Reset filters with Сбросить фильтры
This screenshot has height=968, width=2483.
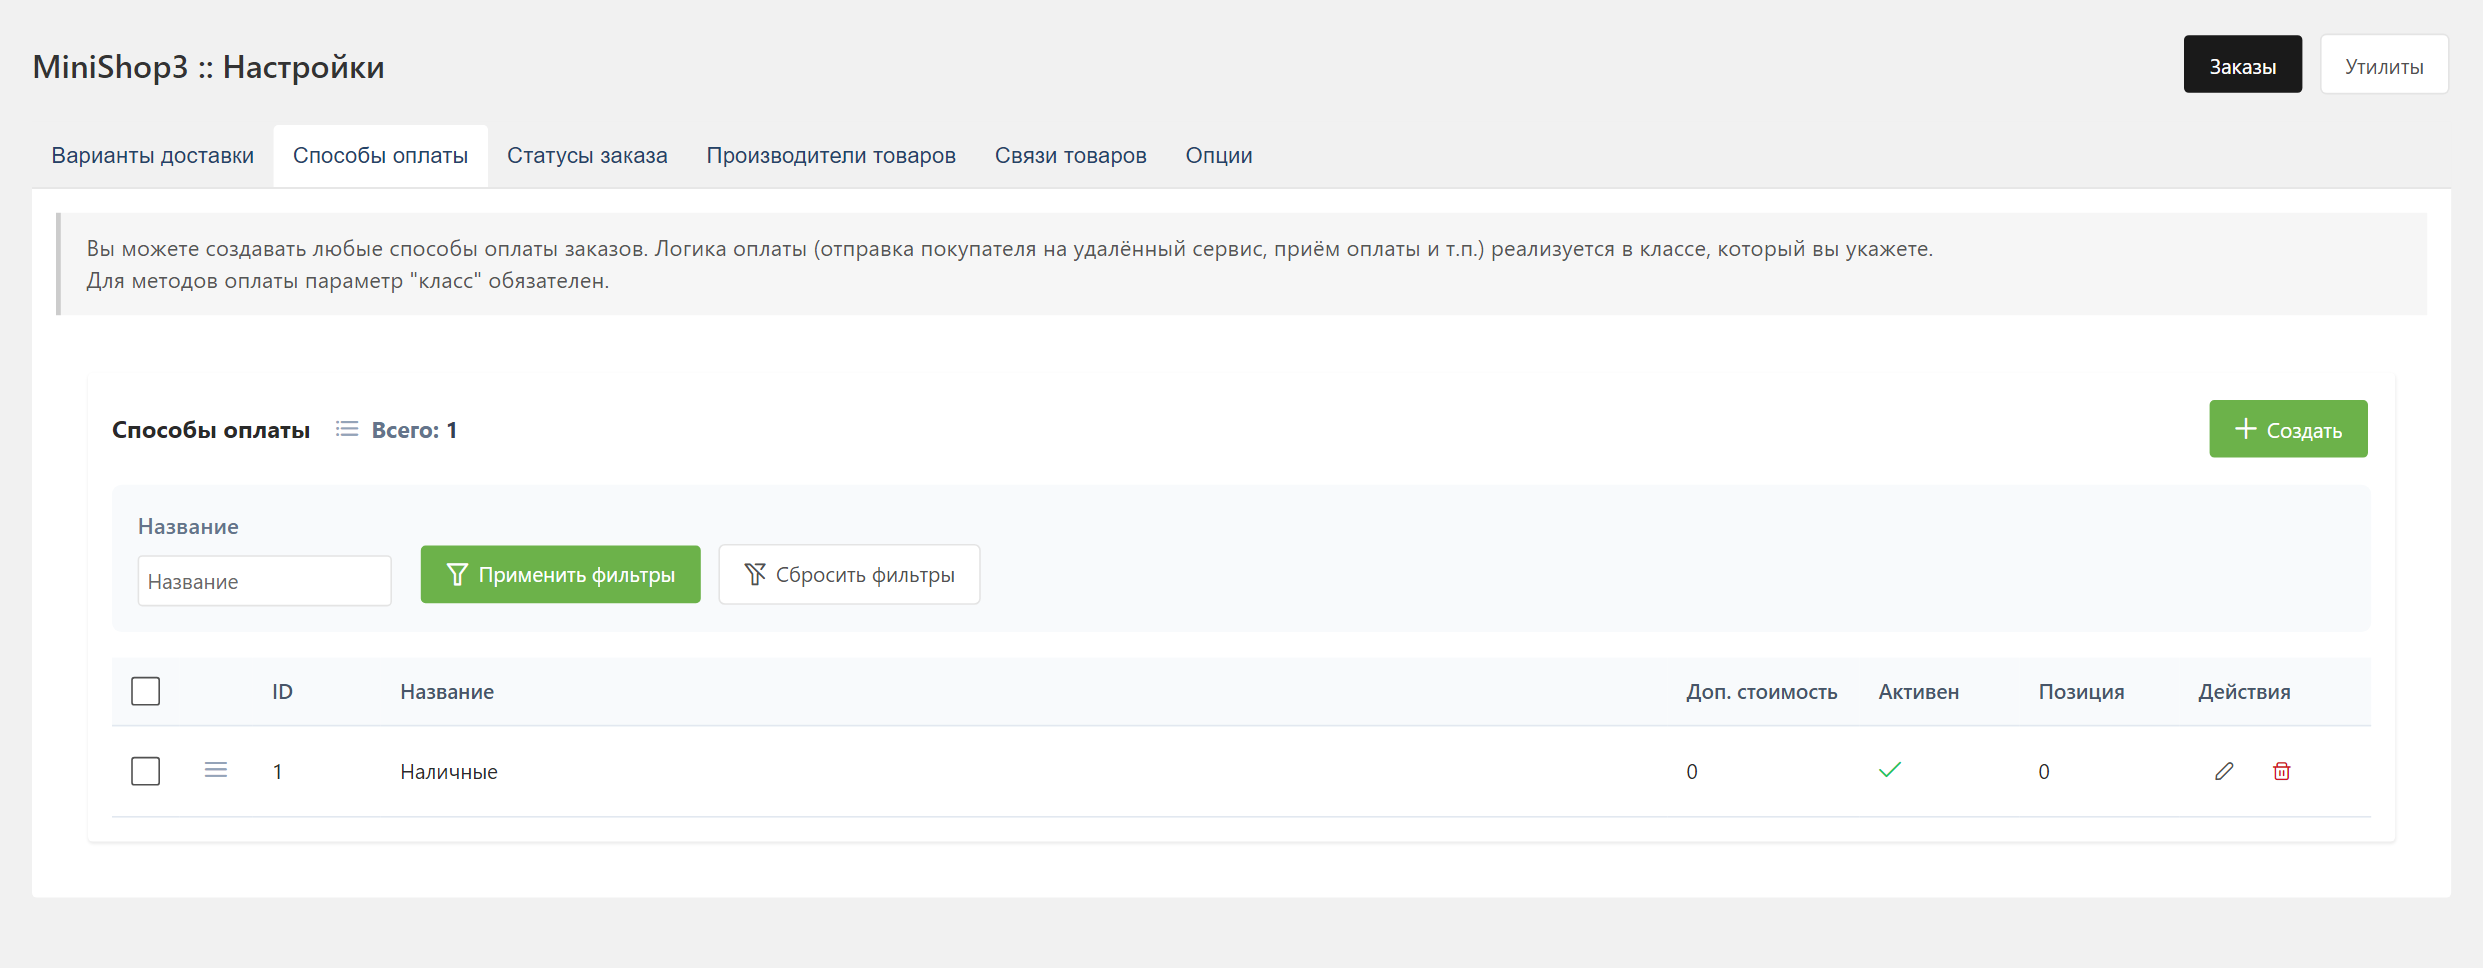(x=850, y=574)
